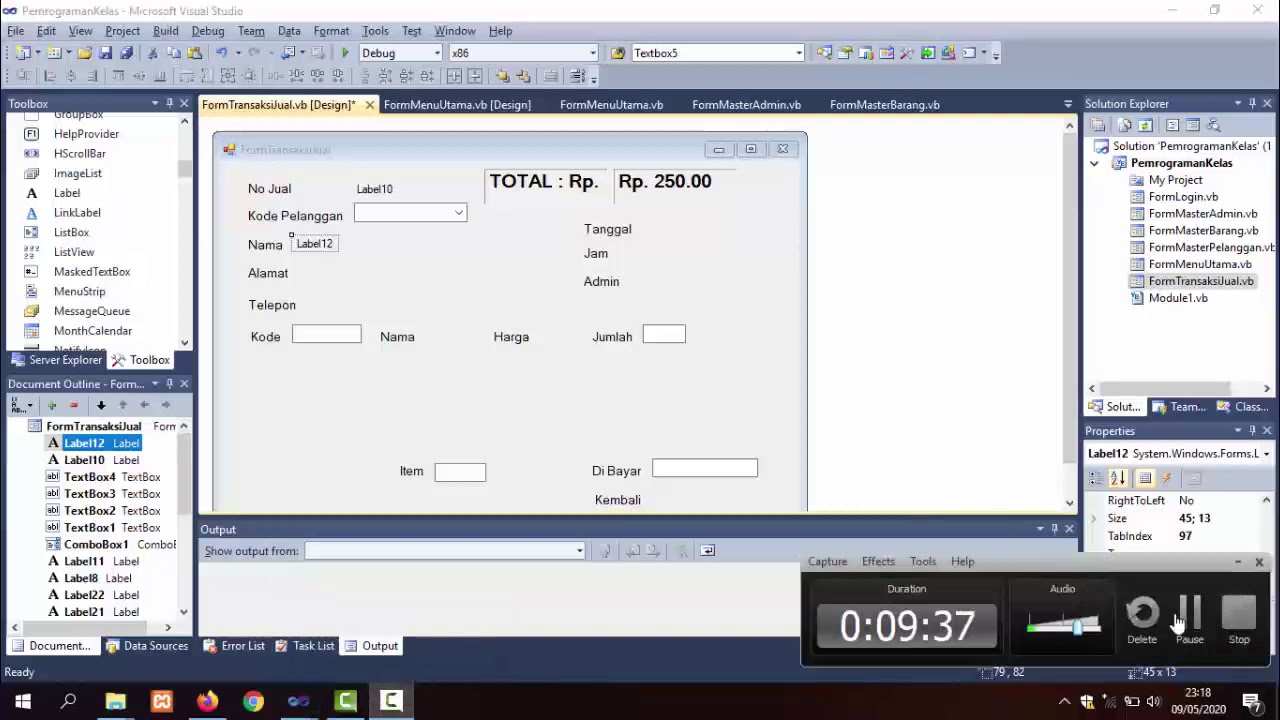Move selected outline item down with black arrow

(101, 405)
